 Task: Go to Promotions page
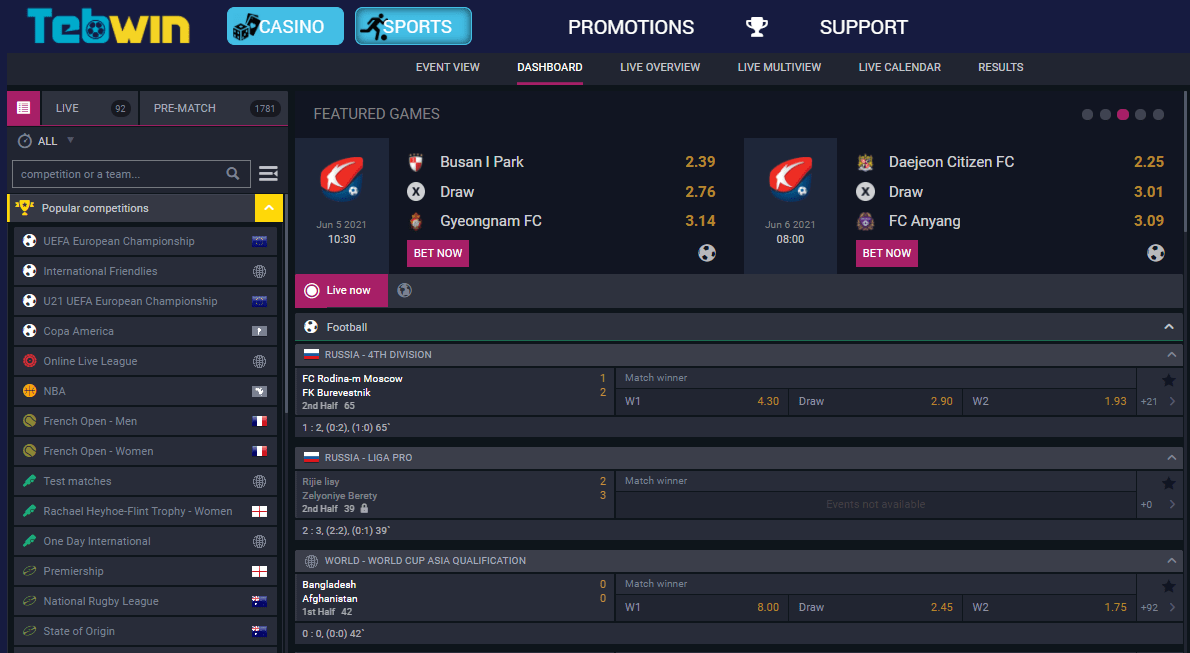coord(631,27)
